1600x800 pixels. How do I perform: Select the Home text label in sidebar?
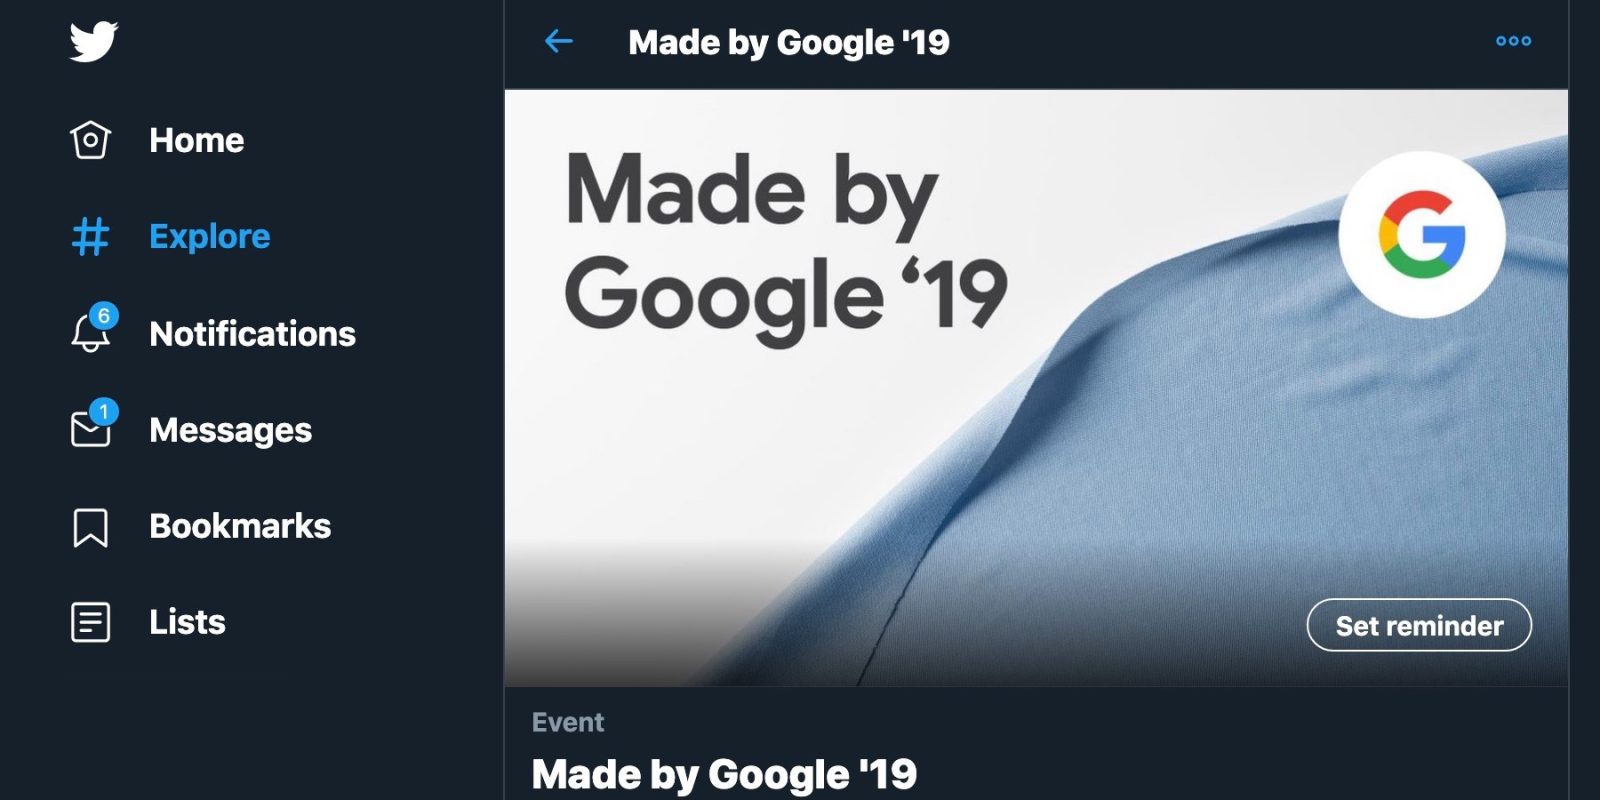196,140
